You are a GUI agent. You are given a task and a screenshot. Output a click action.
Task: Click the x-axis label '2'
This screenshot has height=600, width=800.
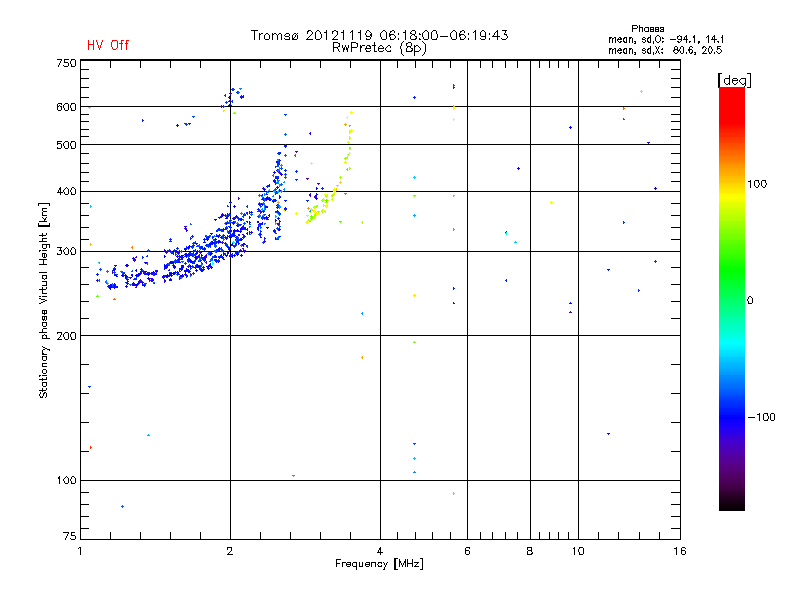tap(230, 551)
